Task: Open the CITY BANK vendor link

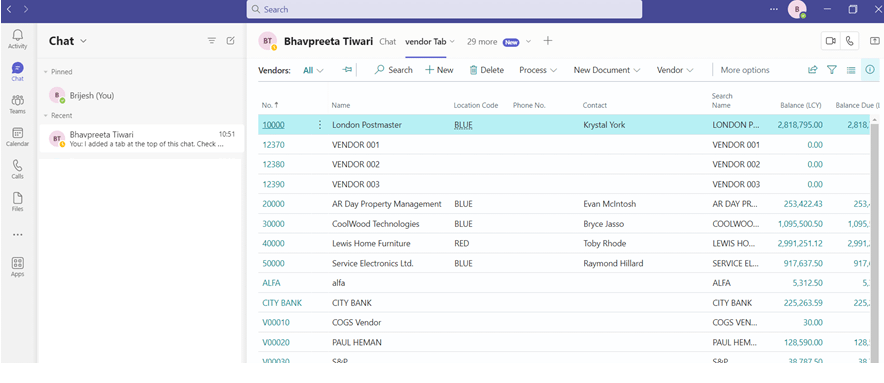Action: (282, 302)
